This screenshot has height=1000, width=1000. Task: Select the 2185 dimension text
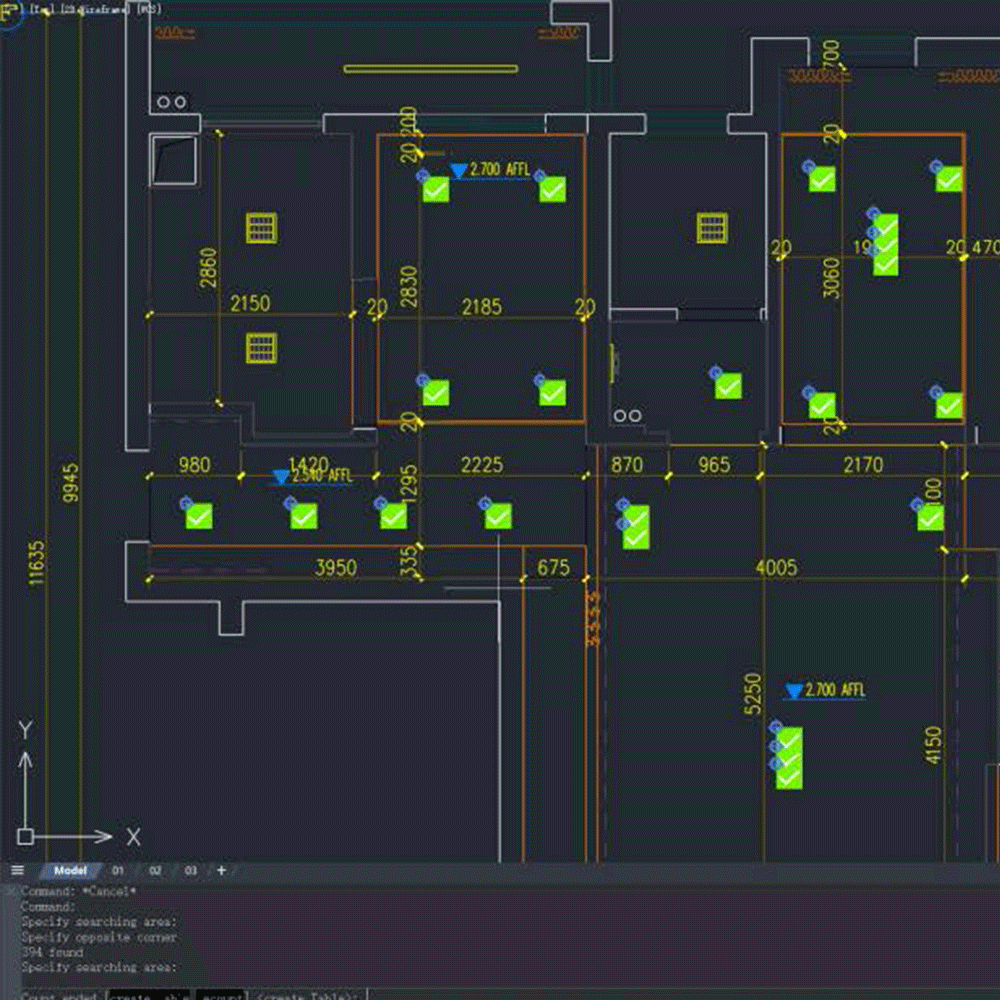(481, 307)
